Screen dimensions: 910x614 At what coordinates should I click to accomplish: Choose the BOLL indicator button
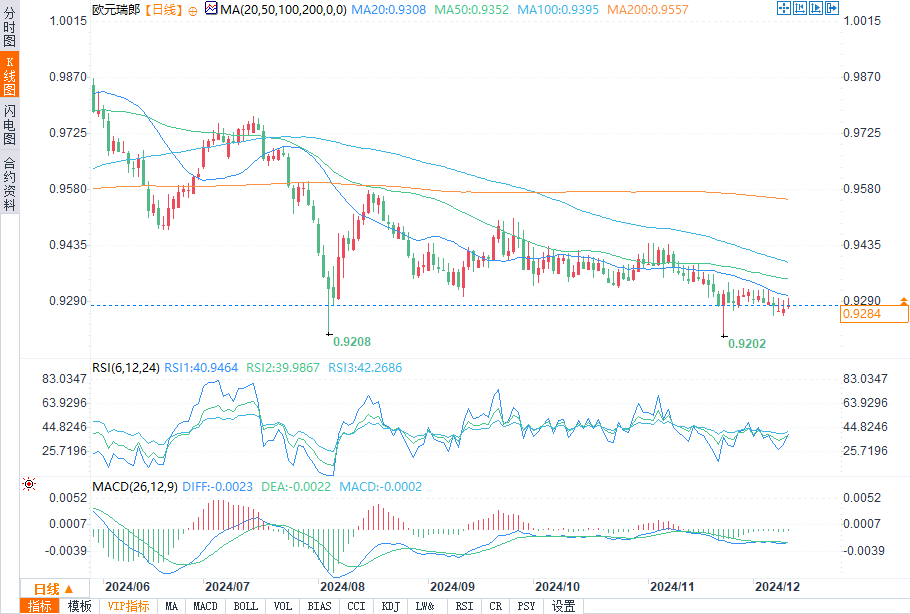pyautogui.click(x=245, y=606)
